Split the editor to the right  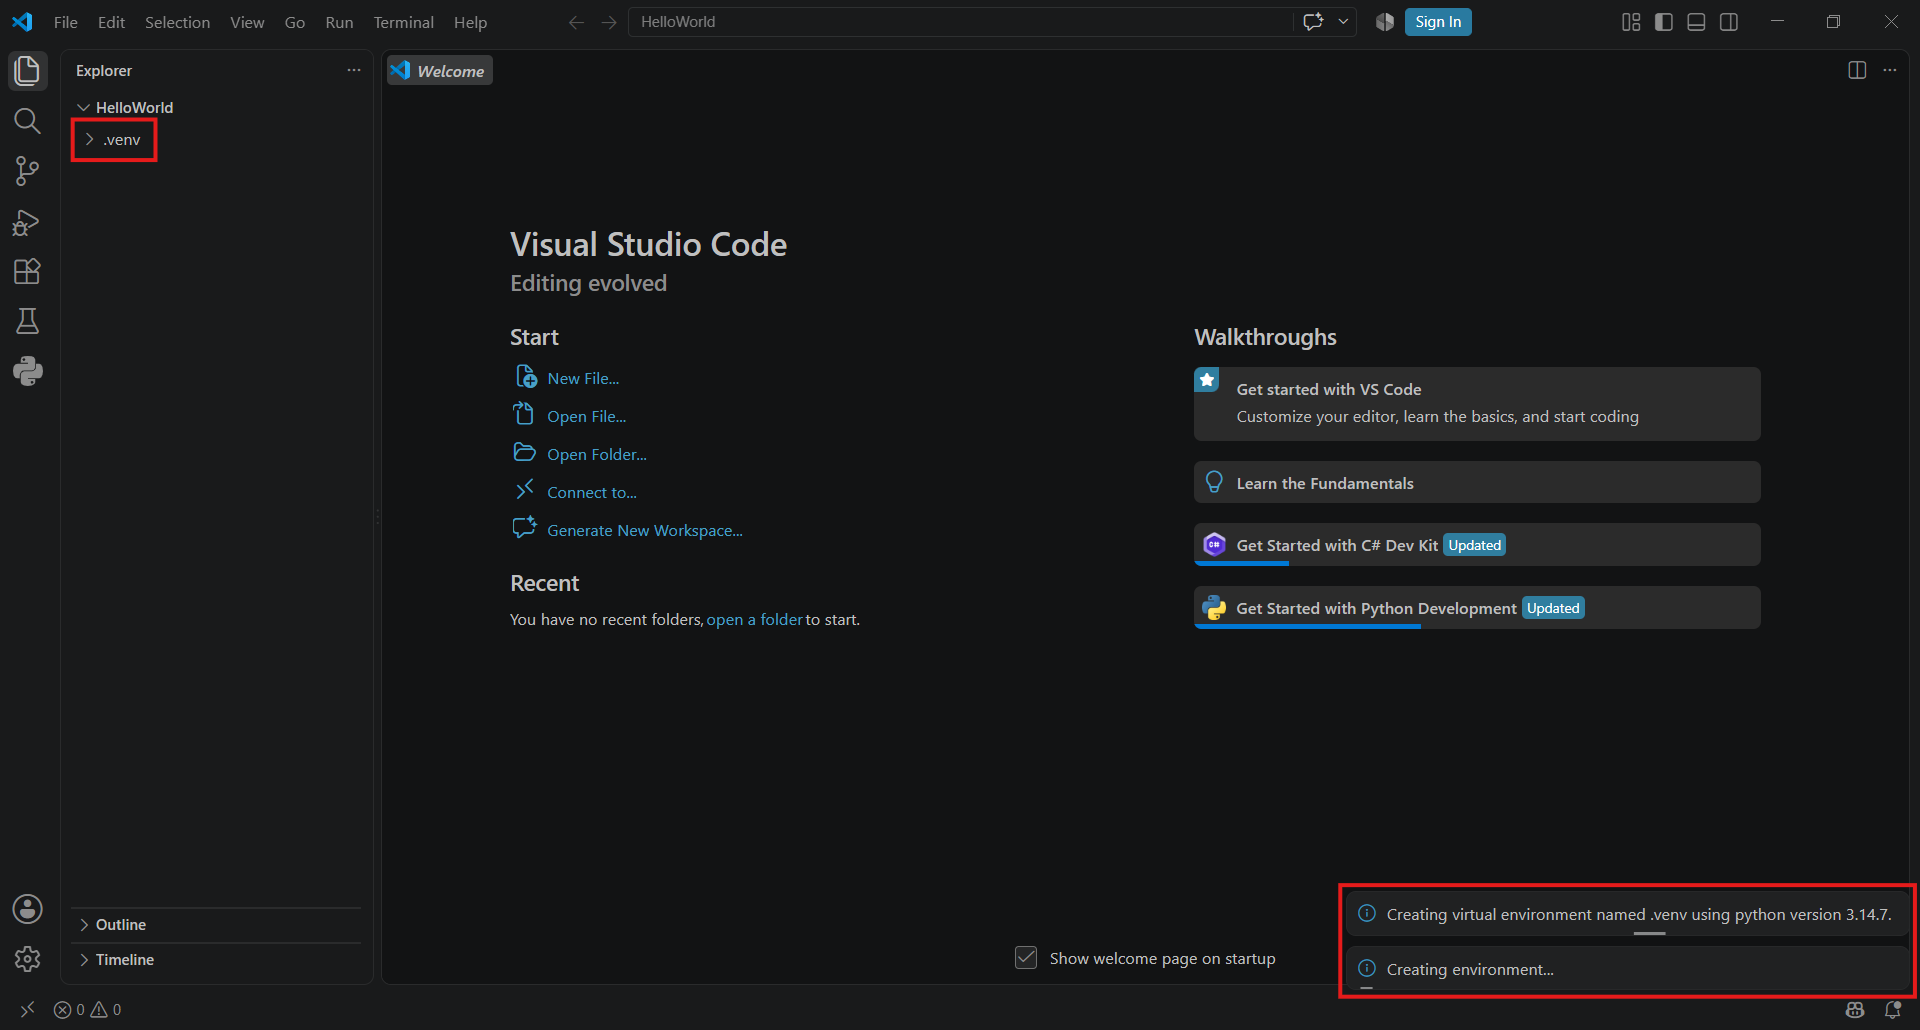[x=1857, y=70]
